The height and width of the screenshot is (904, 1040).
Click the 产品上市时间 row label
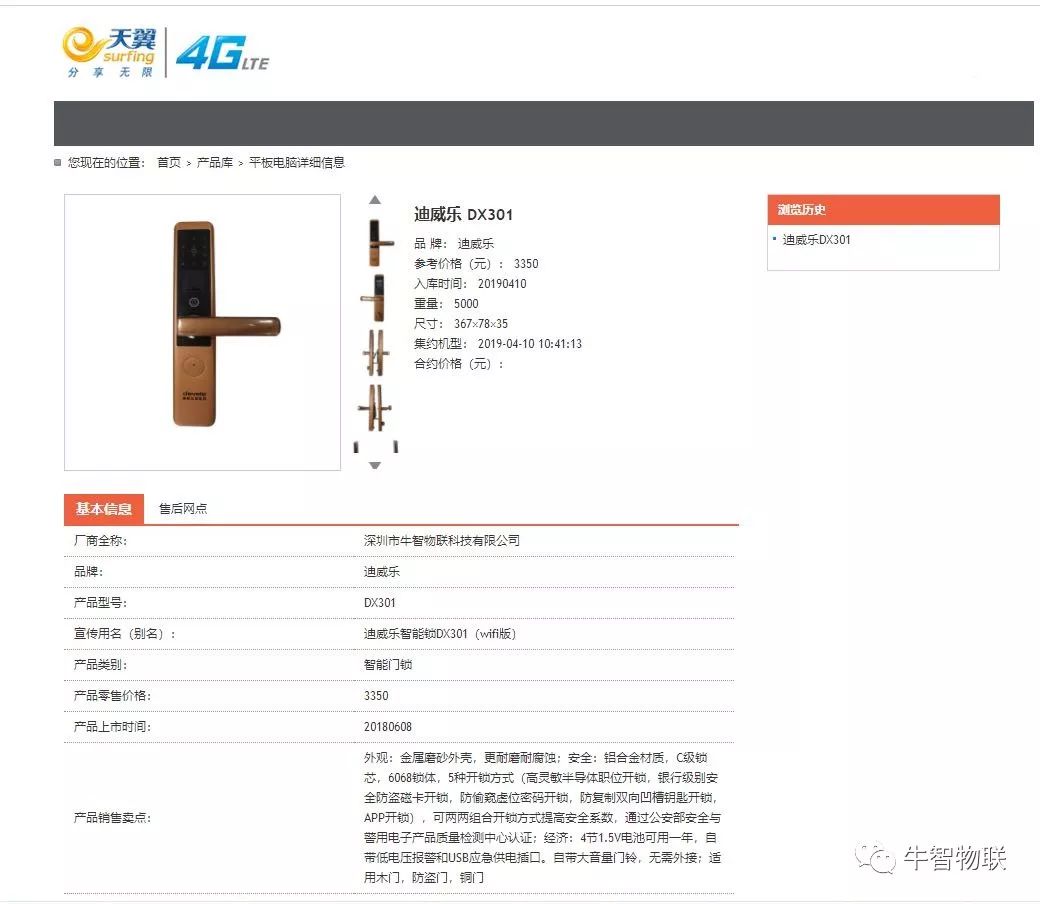click(112, 727)
